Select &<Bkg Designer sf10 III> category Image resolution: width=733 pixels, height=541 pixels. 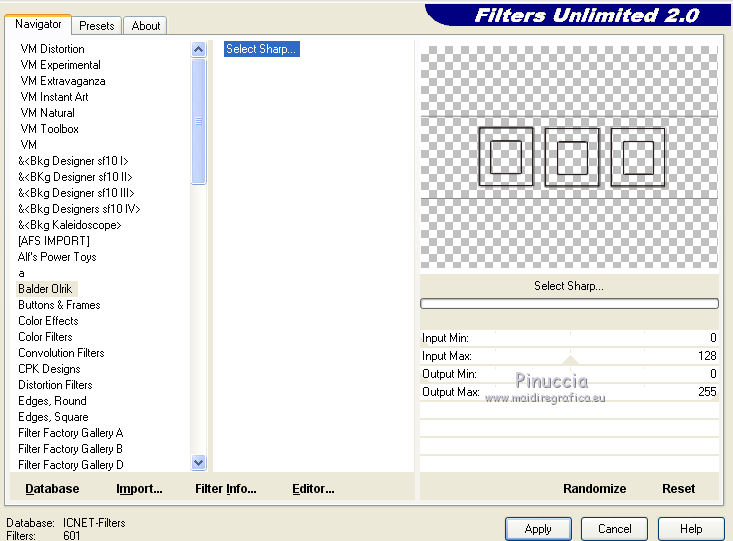pos(76,193)
